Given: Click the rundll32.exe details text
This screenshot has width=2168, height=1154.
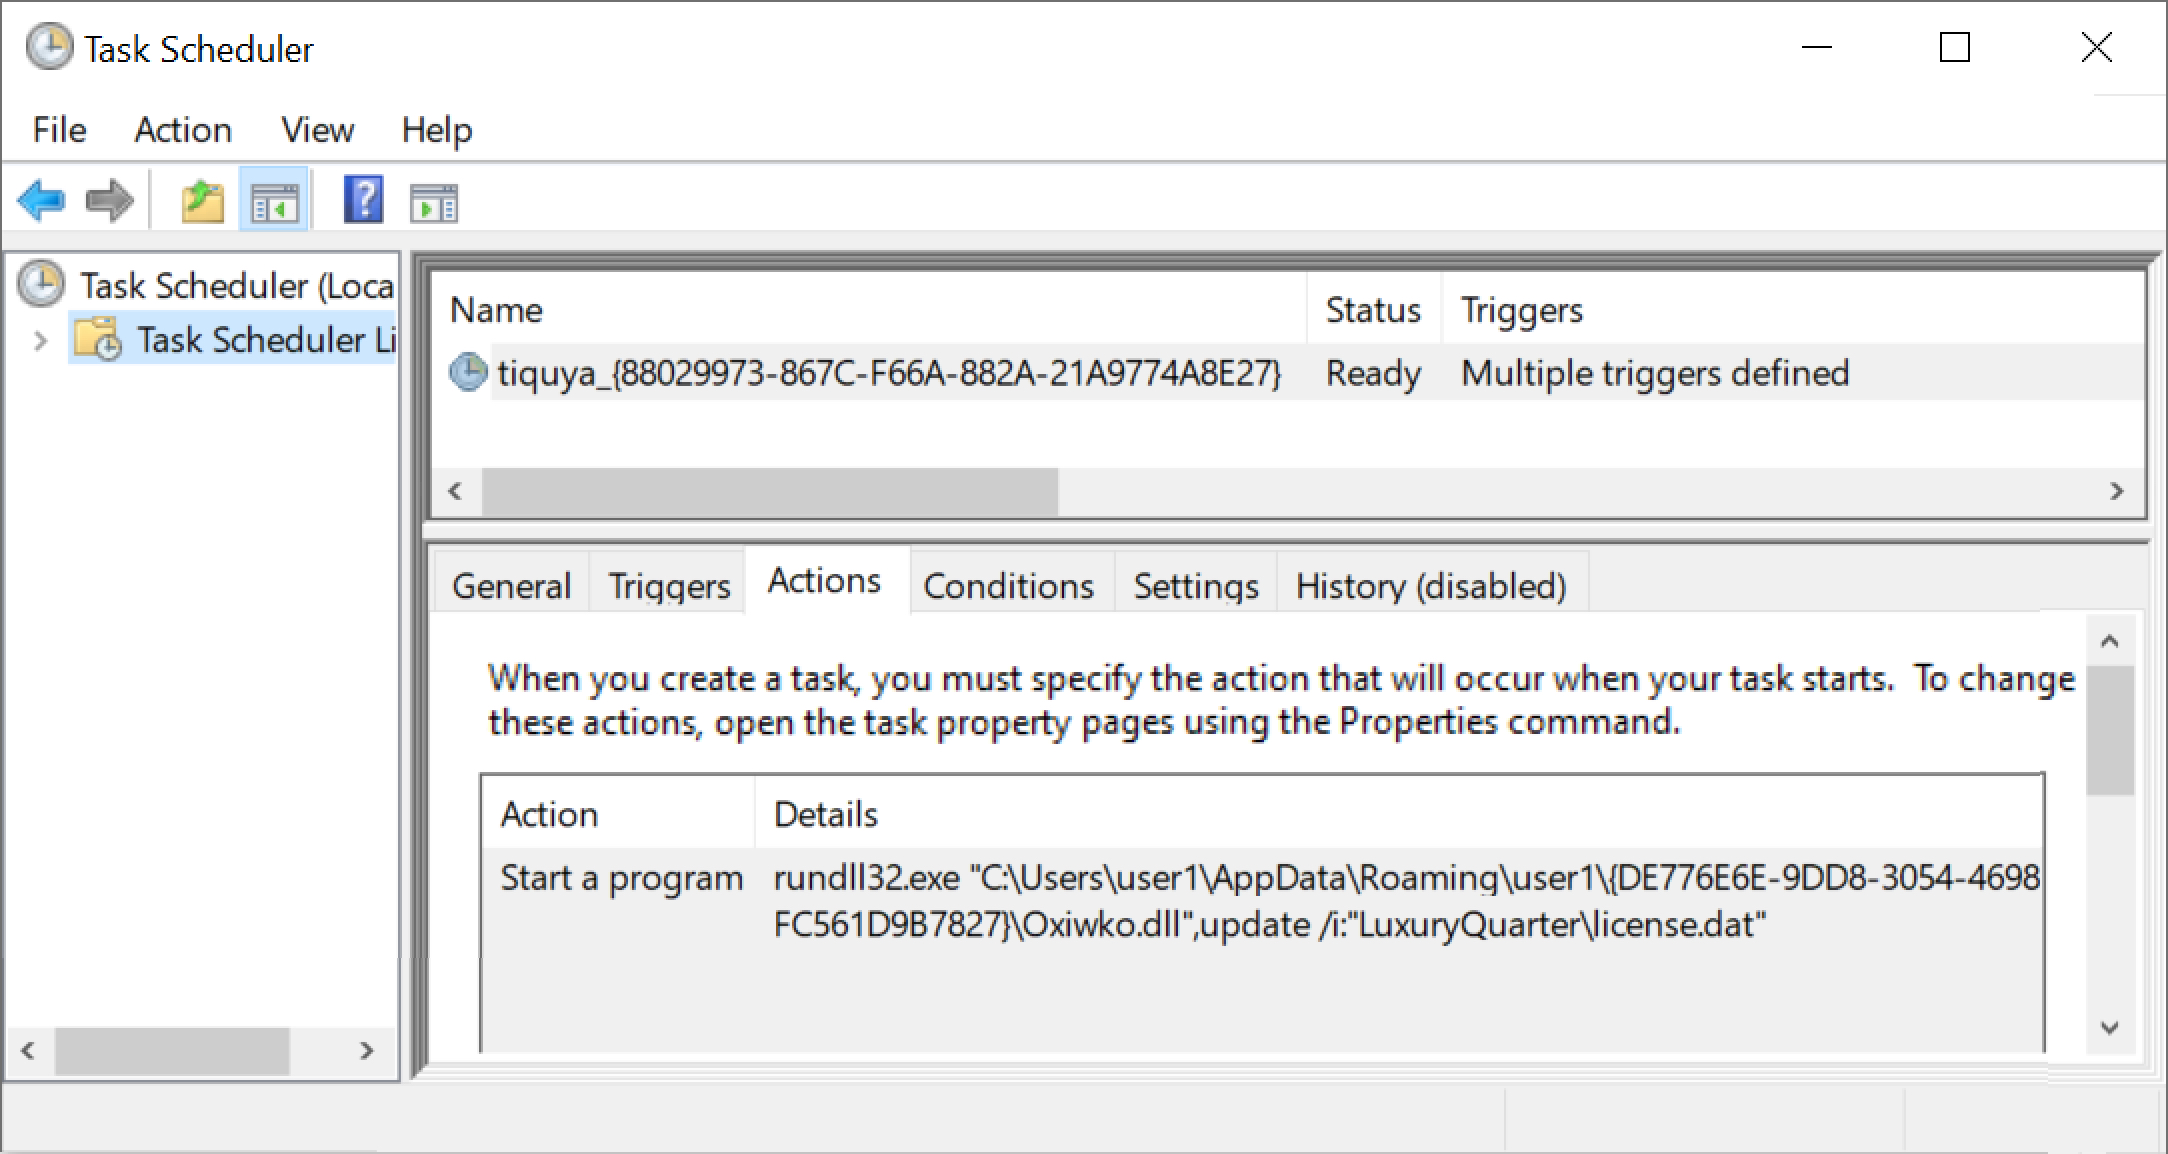Looking at the screenshot, I should [x=1405, y=901].
